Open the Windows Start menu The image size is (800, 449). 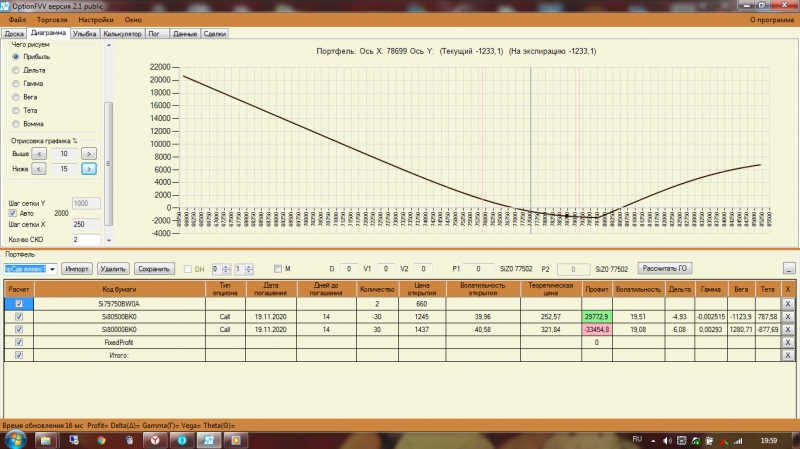(x=14, y=440)
